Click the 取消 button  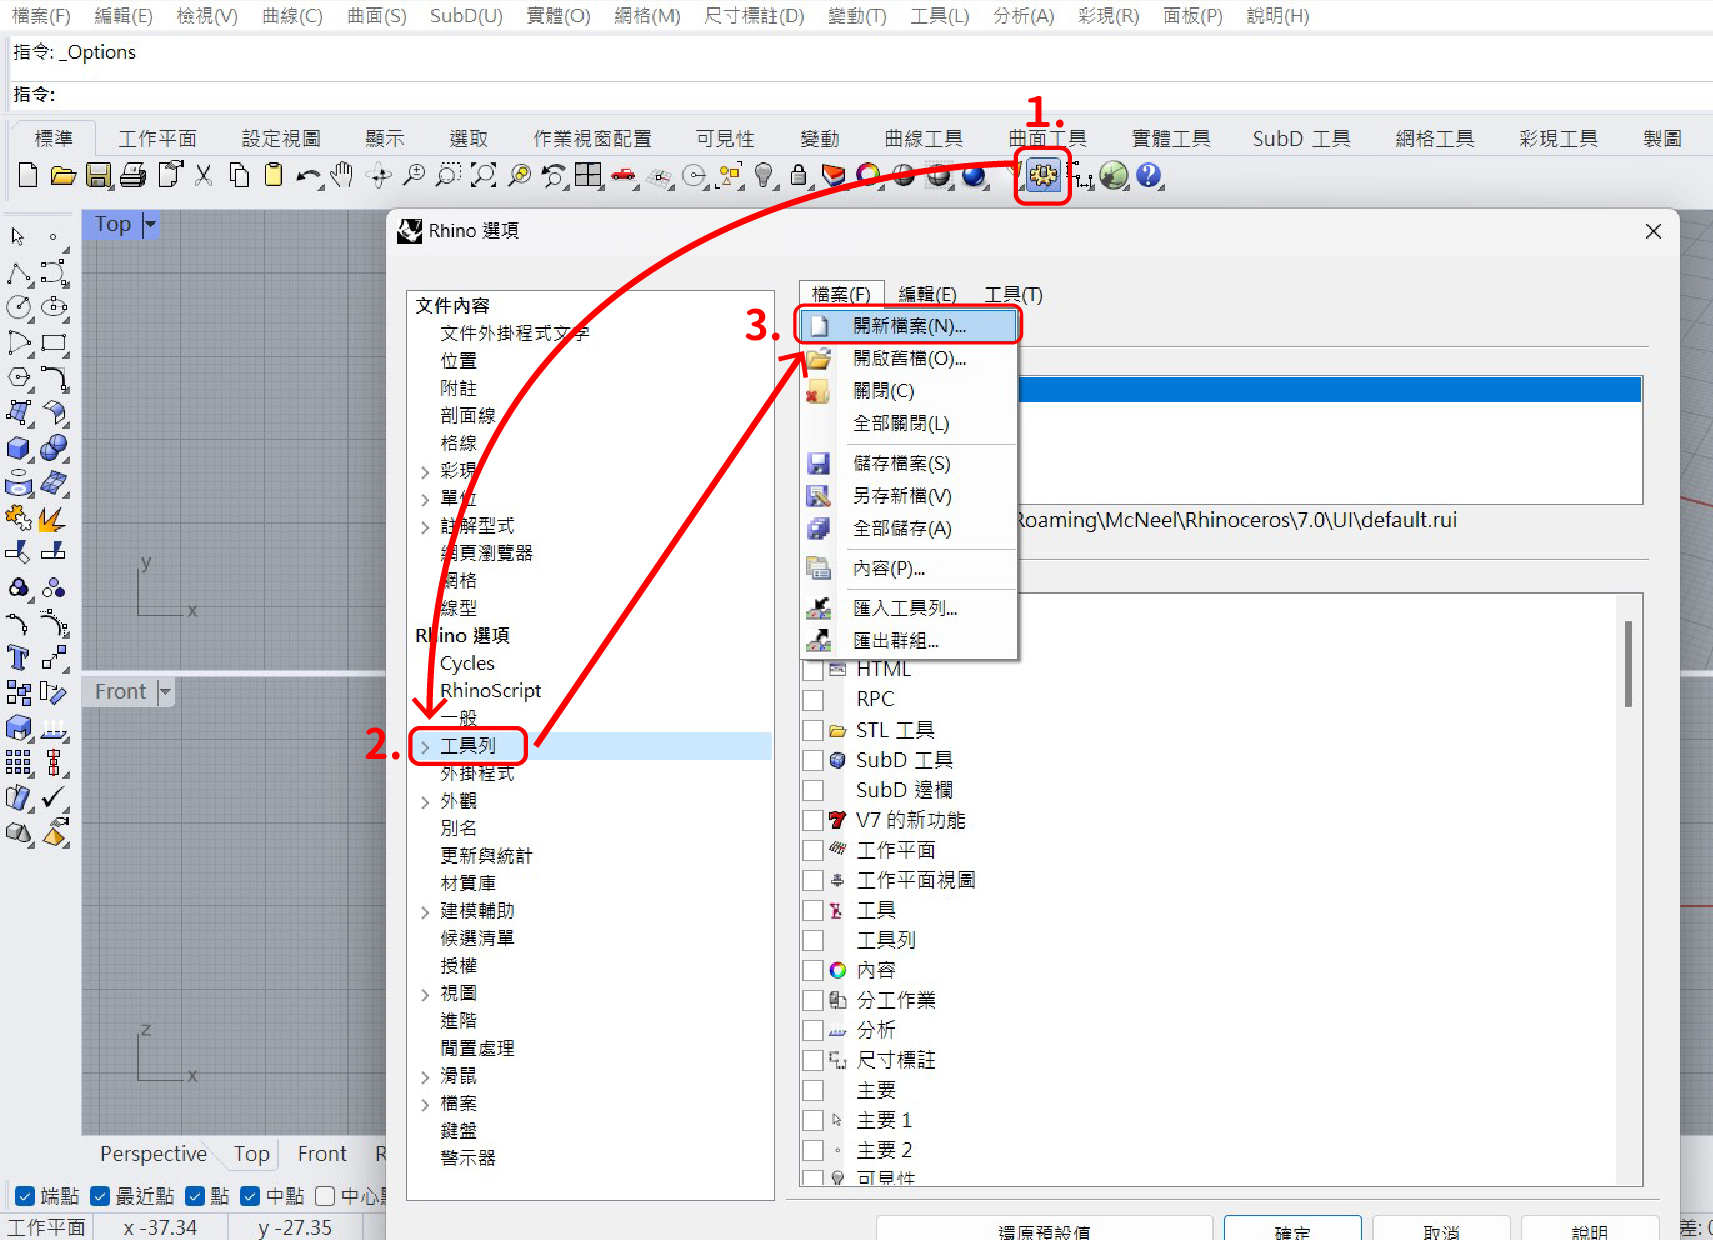pos(1441,1230)
